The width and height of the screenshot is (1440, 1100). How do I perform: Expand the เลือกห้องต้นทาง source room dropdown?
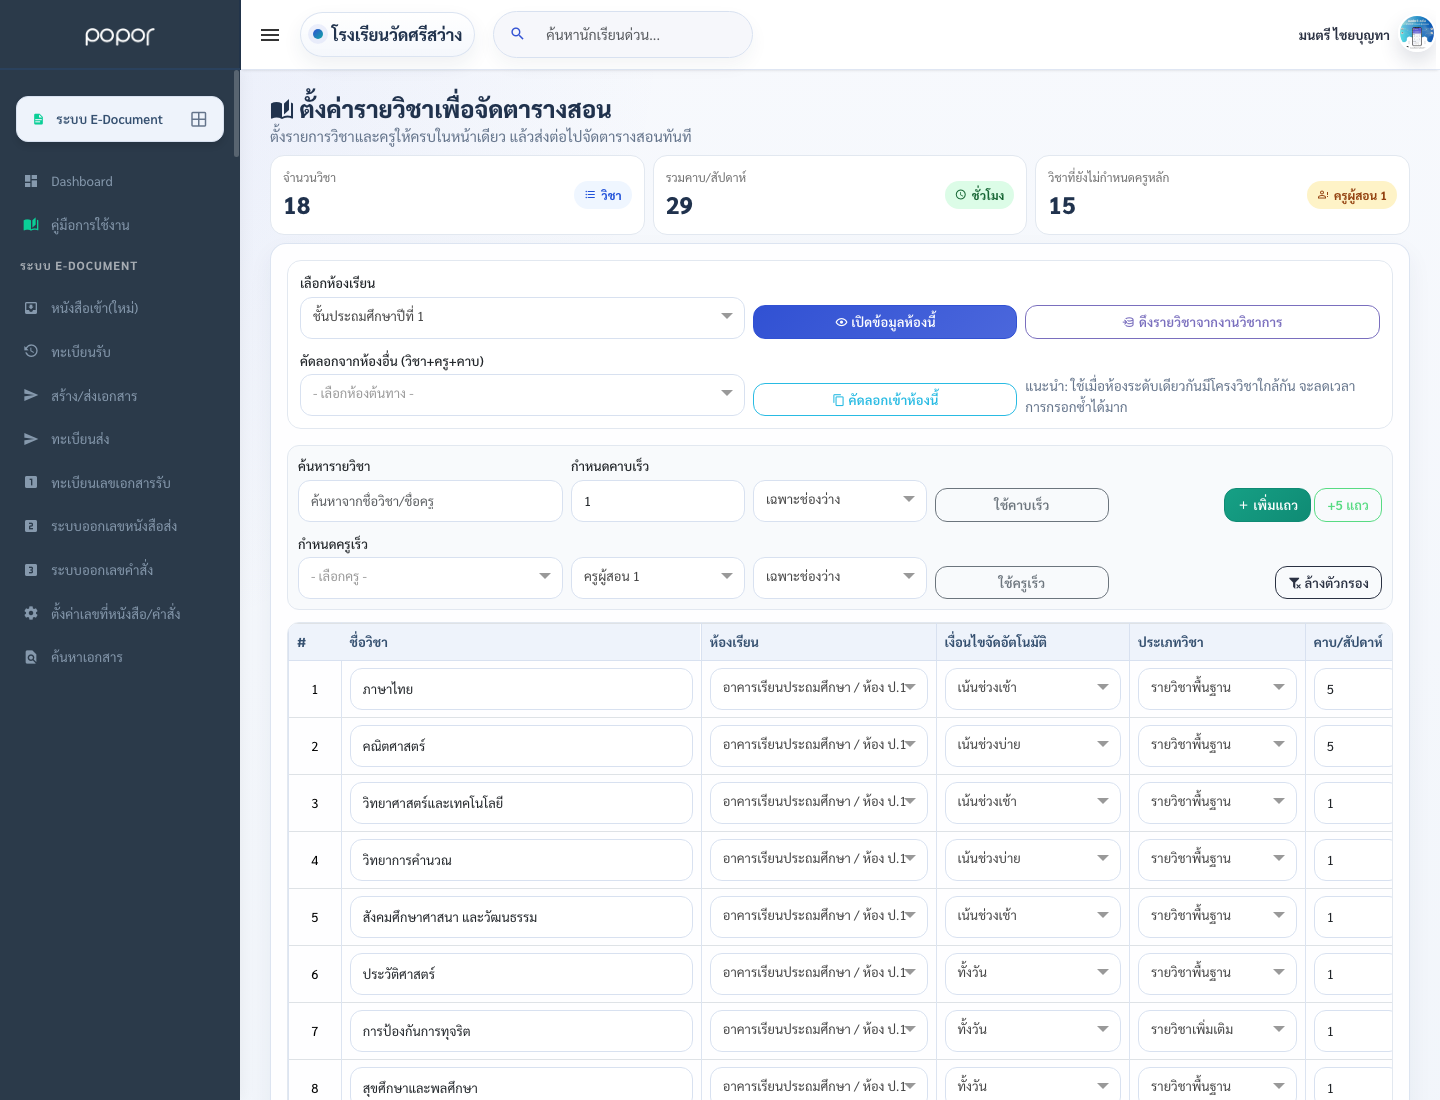[522, 394]
